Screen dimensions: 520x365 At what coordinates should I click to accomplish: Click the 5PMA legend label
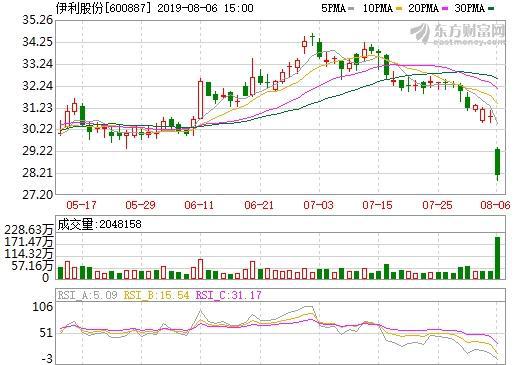coord(333,8)
